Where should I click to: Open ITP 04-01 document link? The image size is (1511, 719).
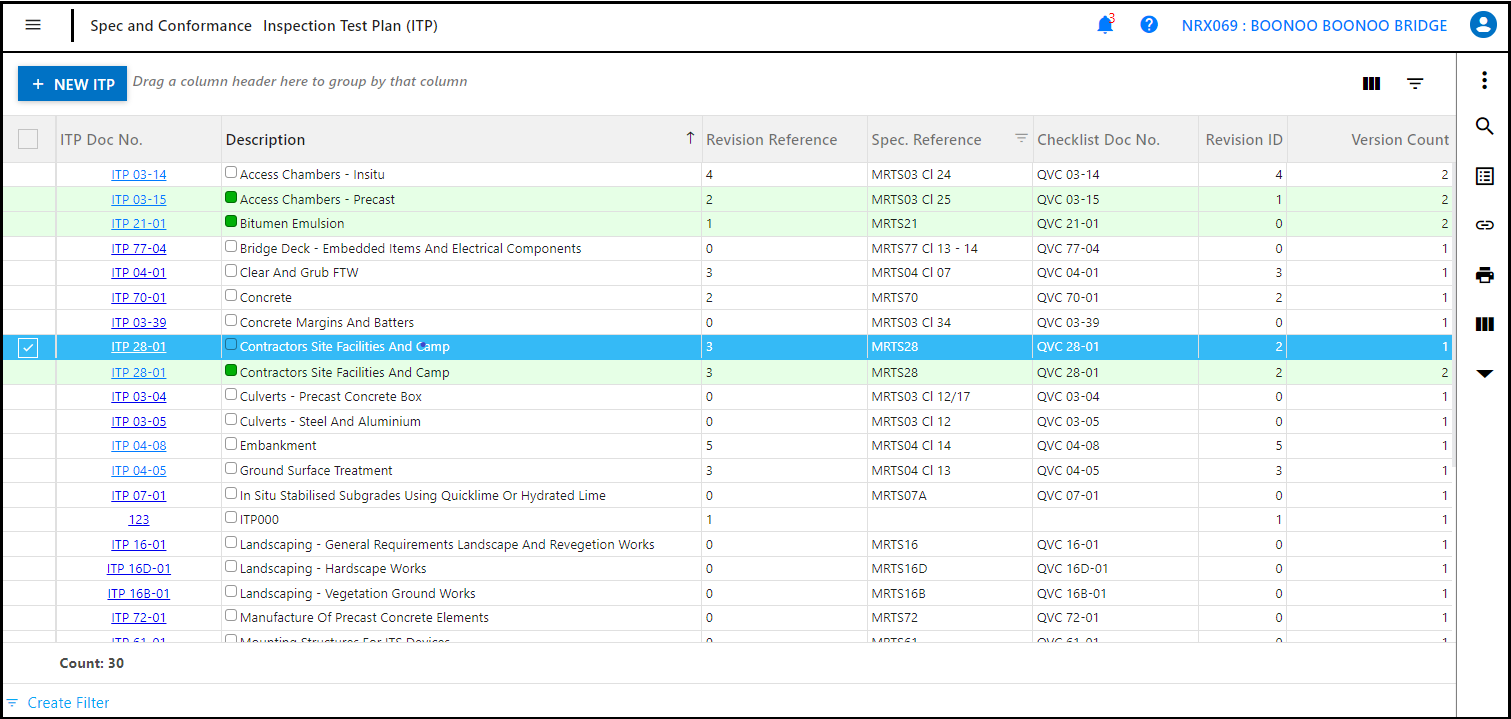click(139, 272)
